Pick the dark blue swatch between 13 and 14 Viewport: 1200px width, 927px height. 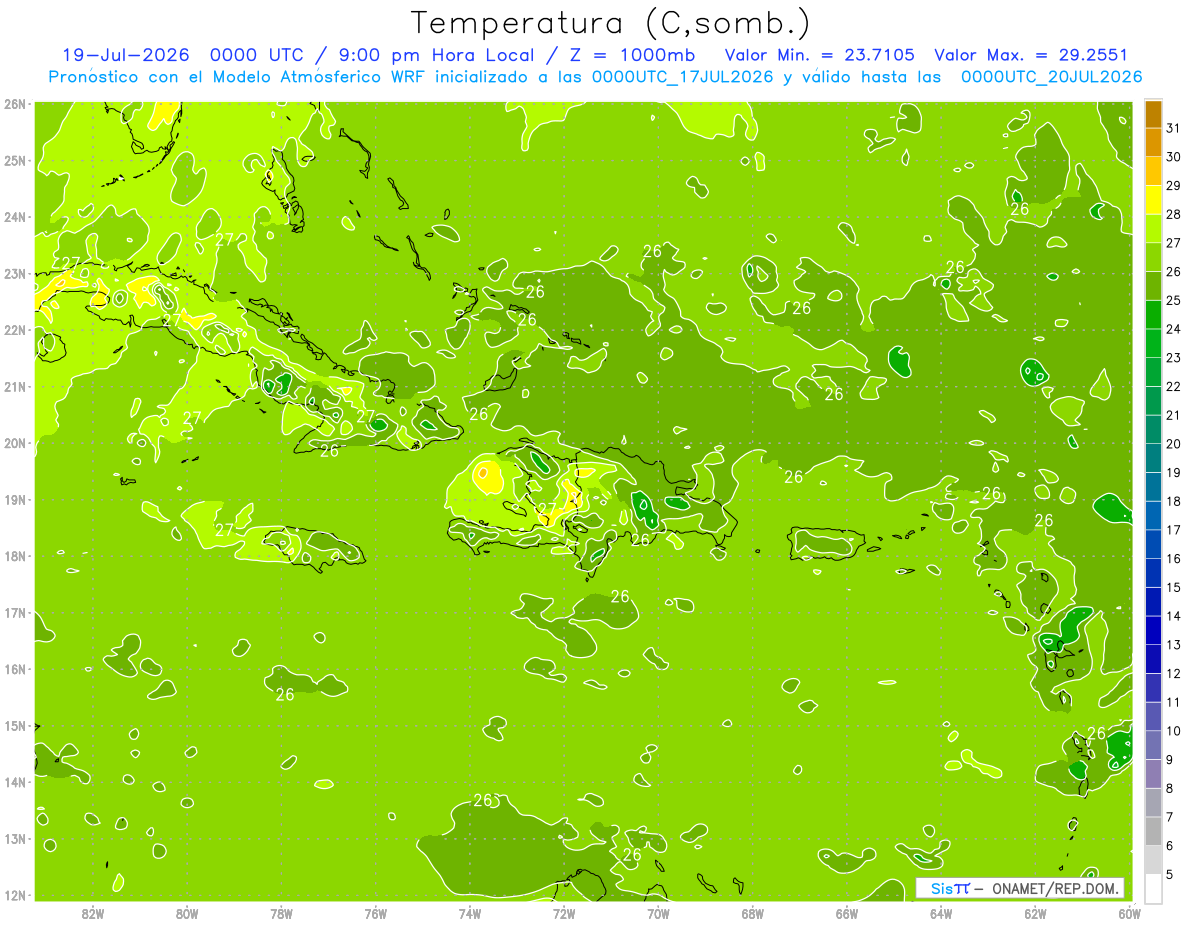pos(1153,630)
